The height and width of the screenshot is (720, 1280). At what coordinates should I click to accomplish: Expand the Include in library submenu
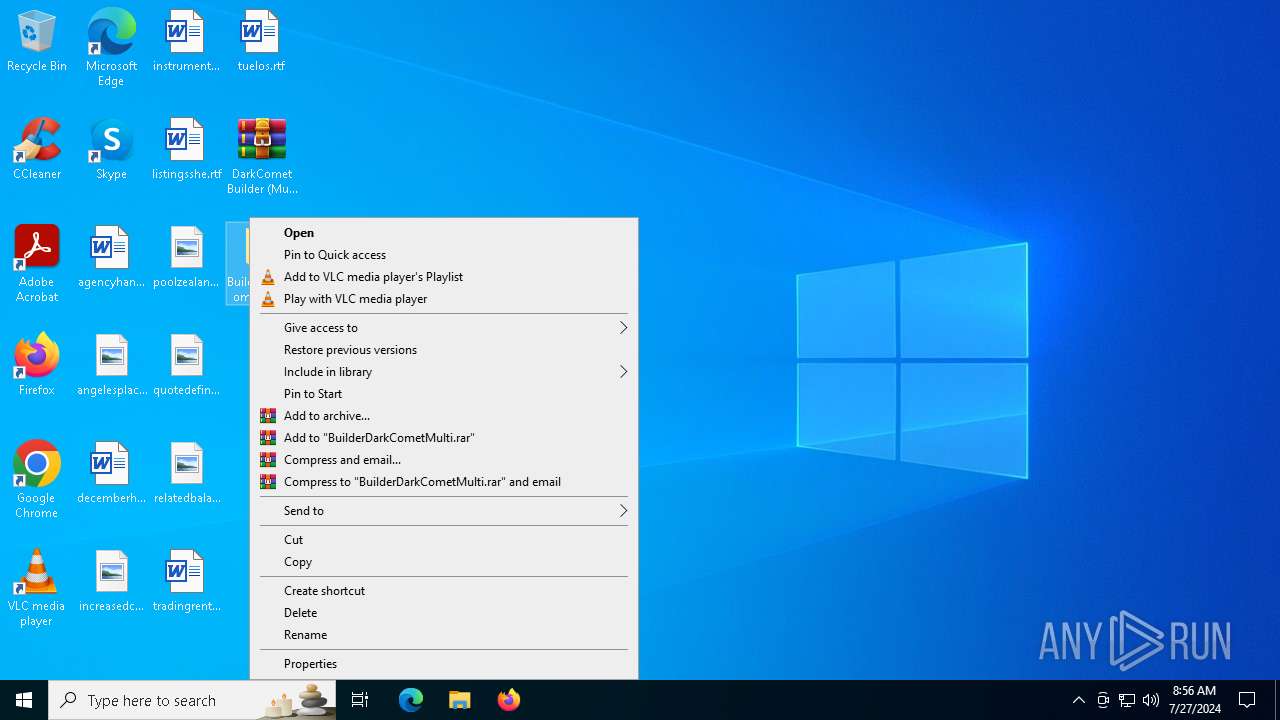tap(443, 372)
